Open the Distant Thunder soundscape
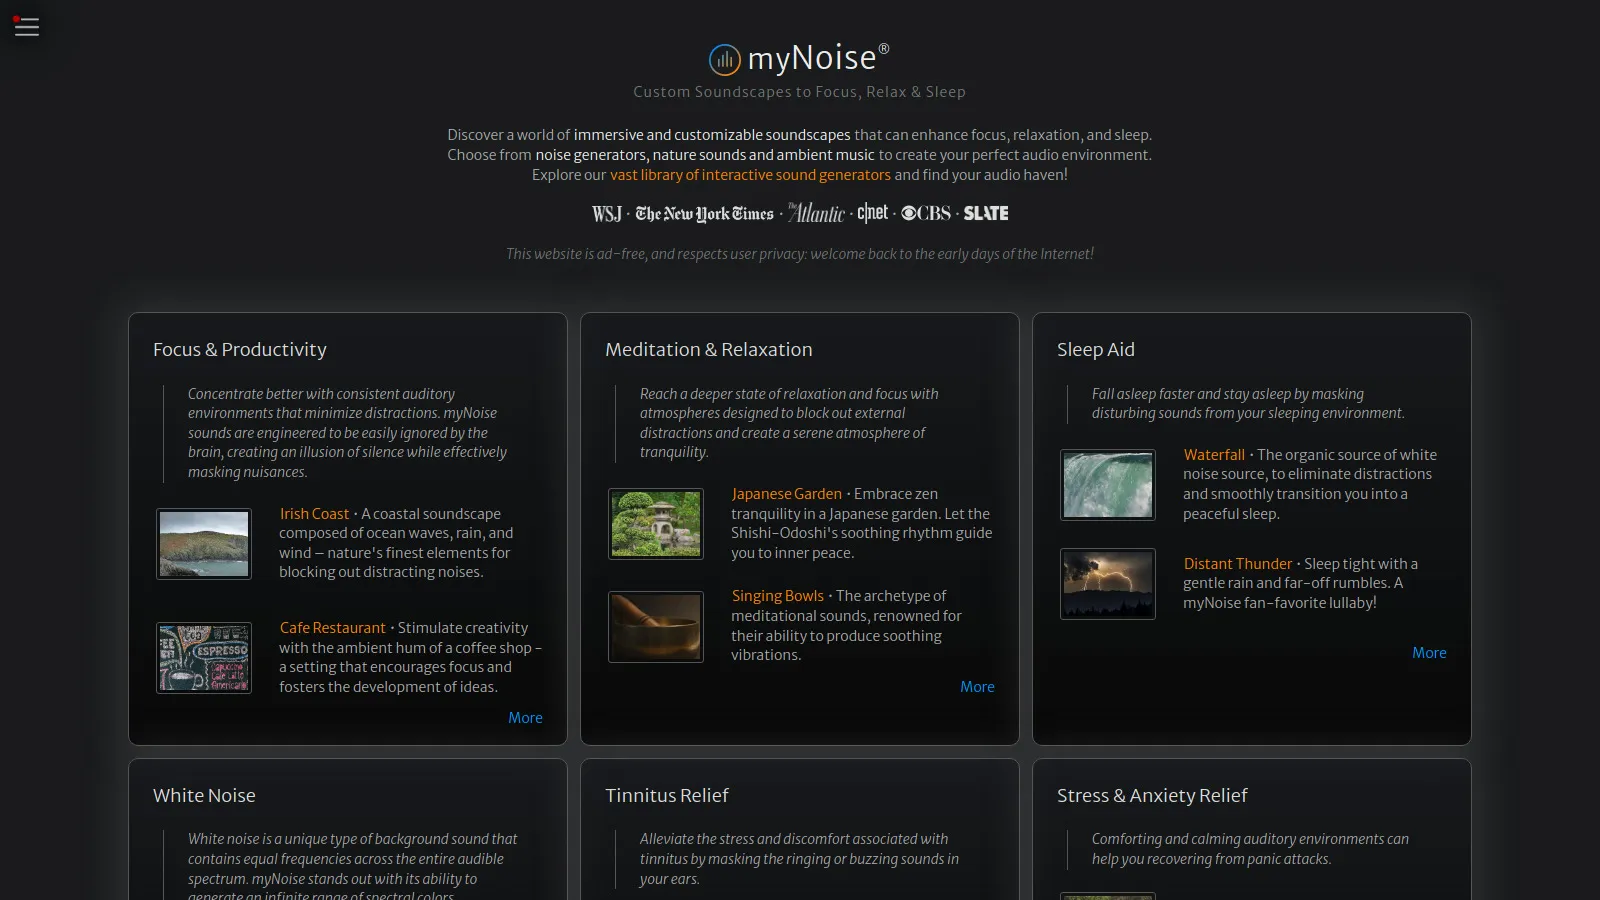Viewport: 1600px width, 900px height. 1237,563
